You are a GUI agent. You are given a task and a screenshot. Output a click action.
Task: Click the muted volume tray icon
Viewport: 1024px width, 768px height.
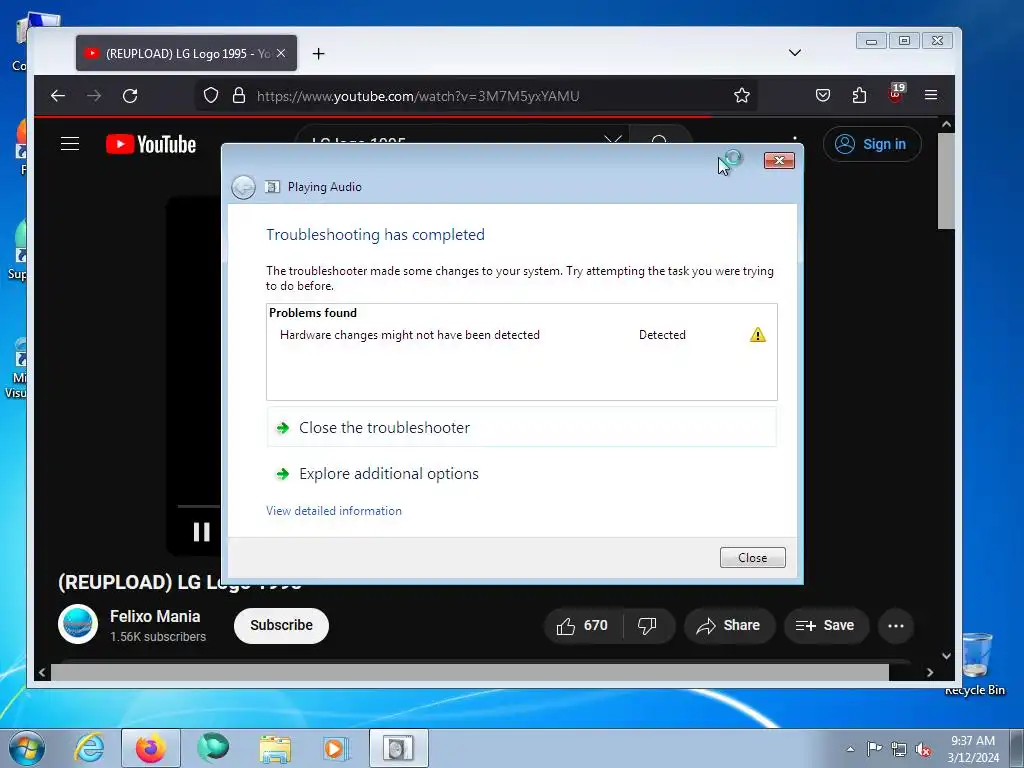coord(923,749)
